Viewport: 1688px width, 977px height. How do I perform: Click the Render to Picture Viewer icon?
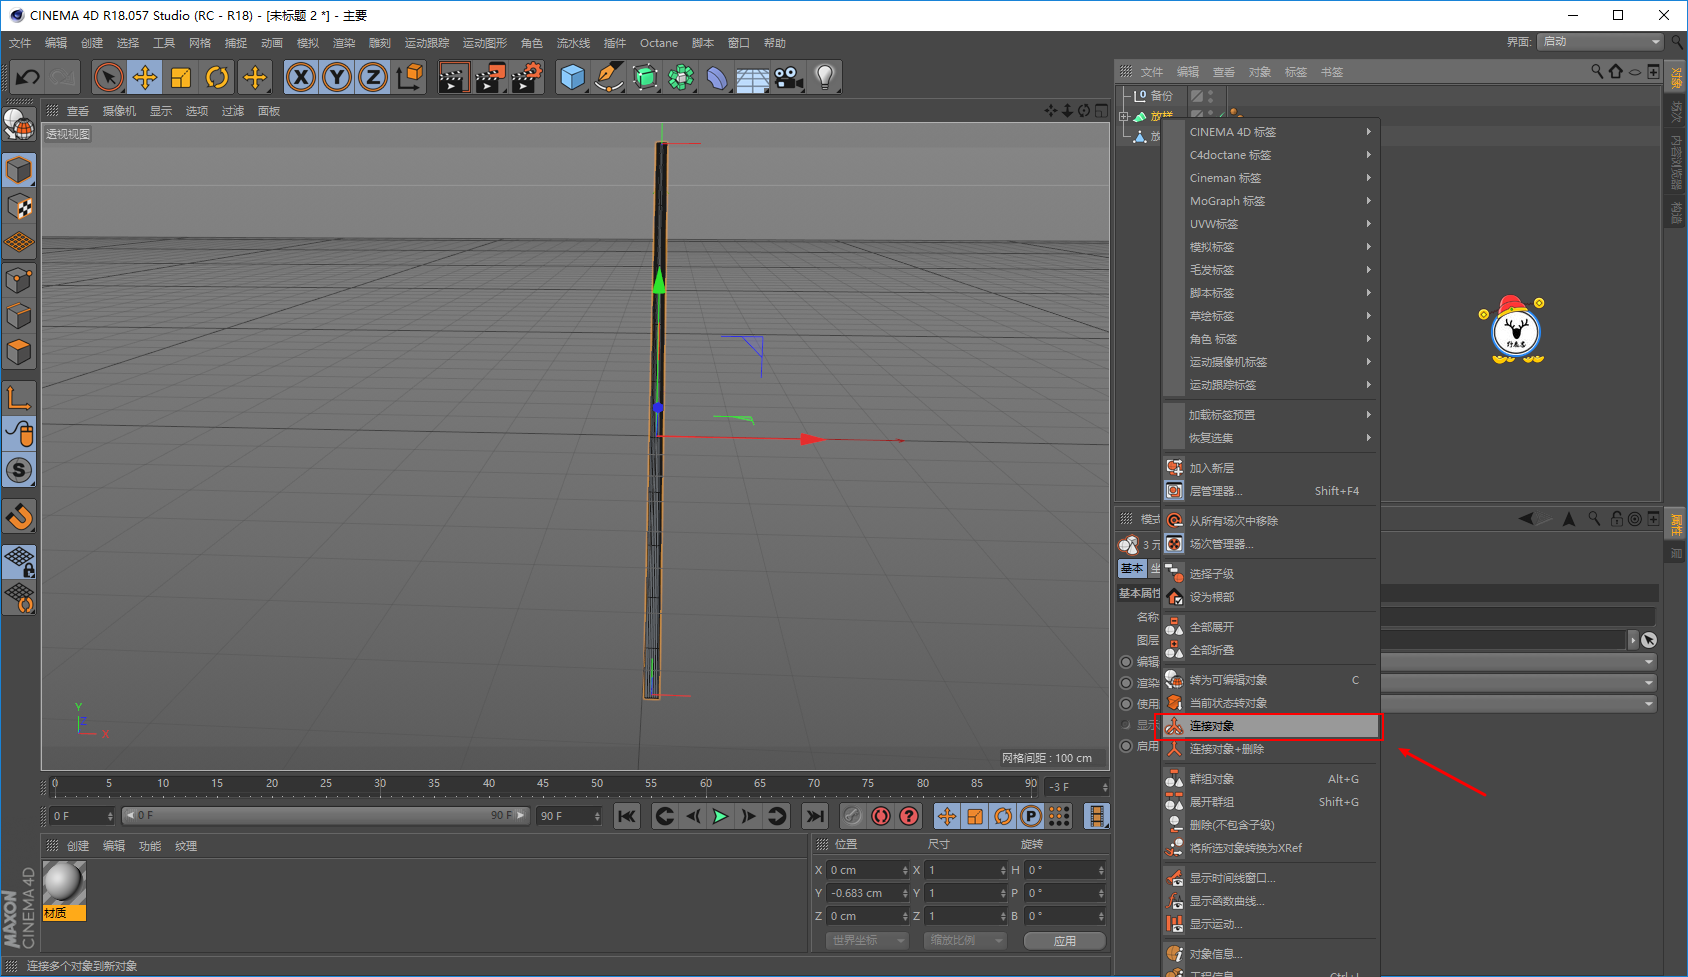click(490, 77)
